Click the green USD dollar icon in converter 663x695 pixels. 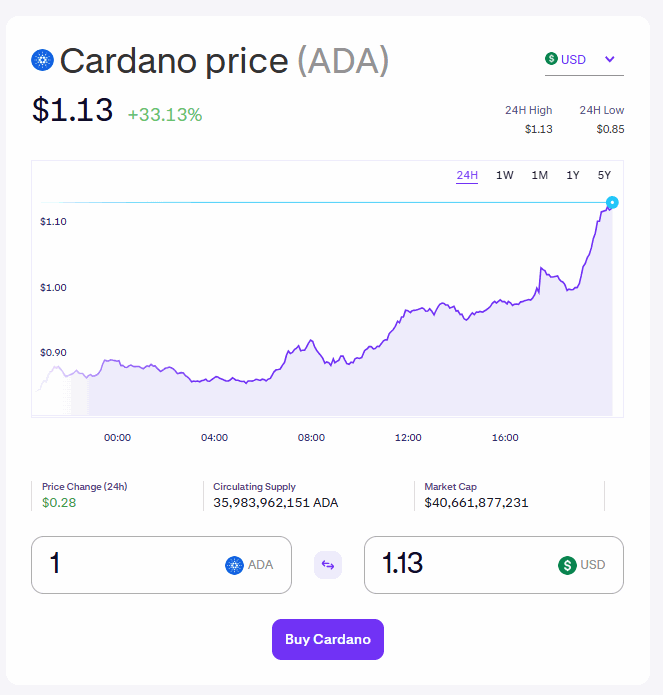[x=567, y=565]
